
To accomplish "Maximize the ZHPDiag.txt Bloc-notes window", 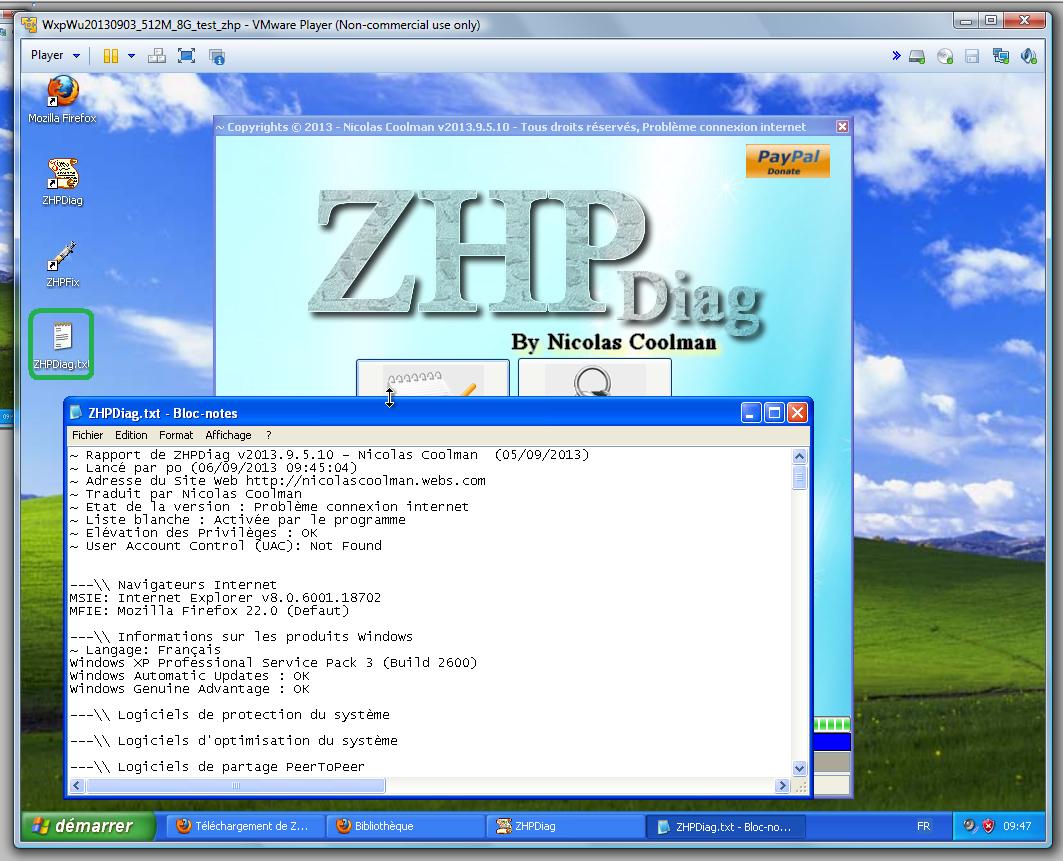I will click(x=774, y=413).
